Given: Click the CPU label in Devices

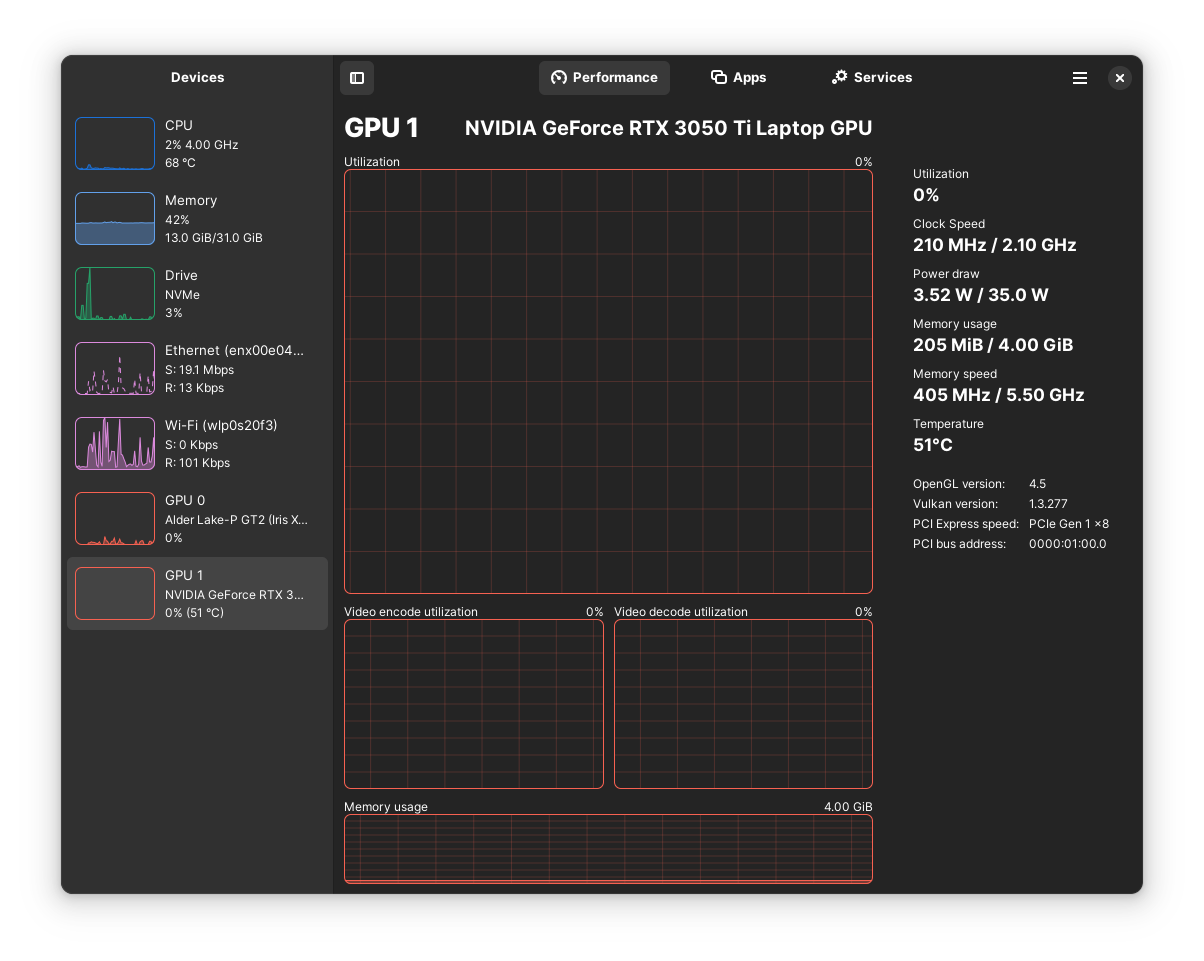Looking at the screenshot, I should click(x=179, y=126).
